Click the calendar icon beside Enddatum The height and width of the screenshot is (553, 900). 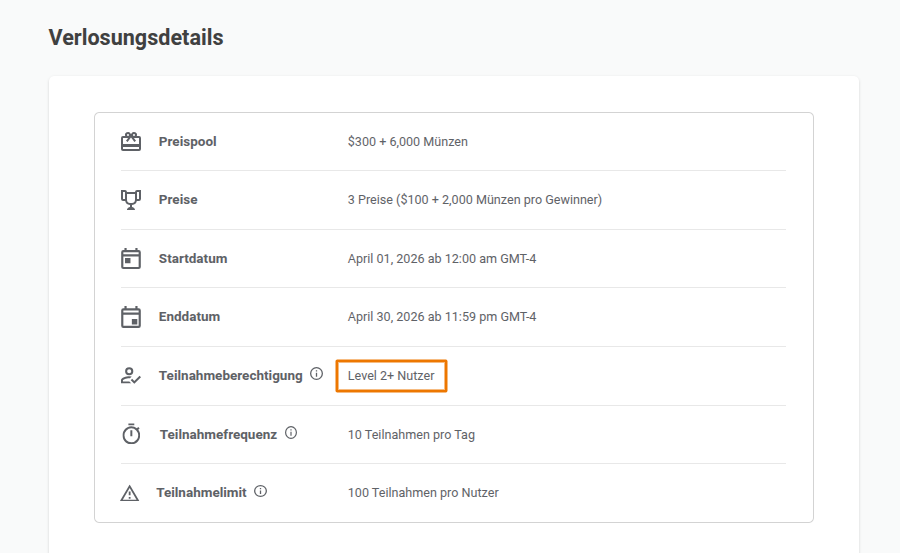131,317
